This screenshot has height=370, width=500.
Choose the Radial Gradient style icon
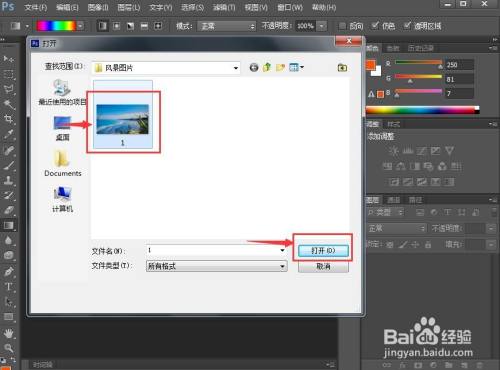(x=116, y=26)
